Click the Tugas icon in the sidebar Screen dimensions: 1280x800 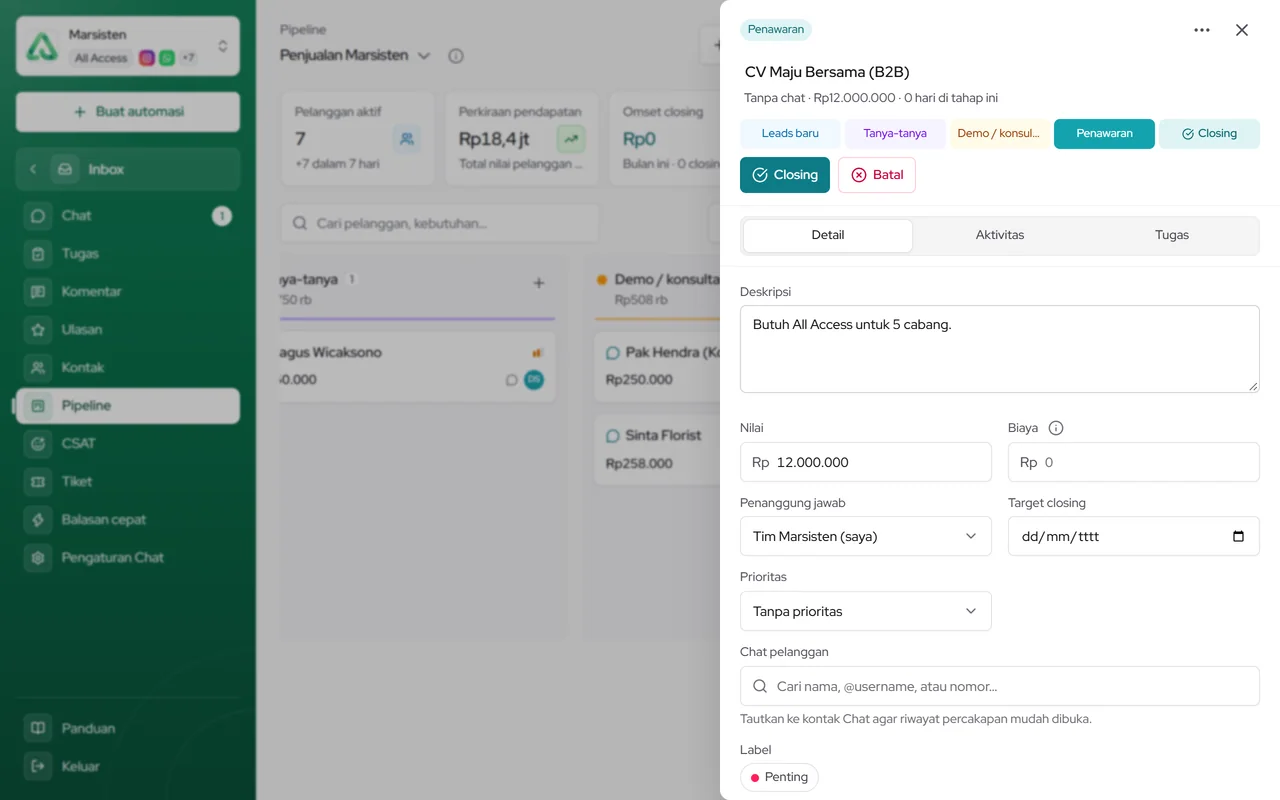coord(38,254)
